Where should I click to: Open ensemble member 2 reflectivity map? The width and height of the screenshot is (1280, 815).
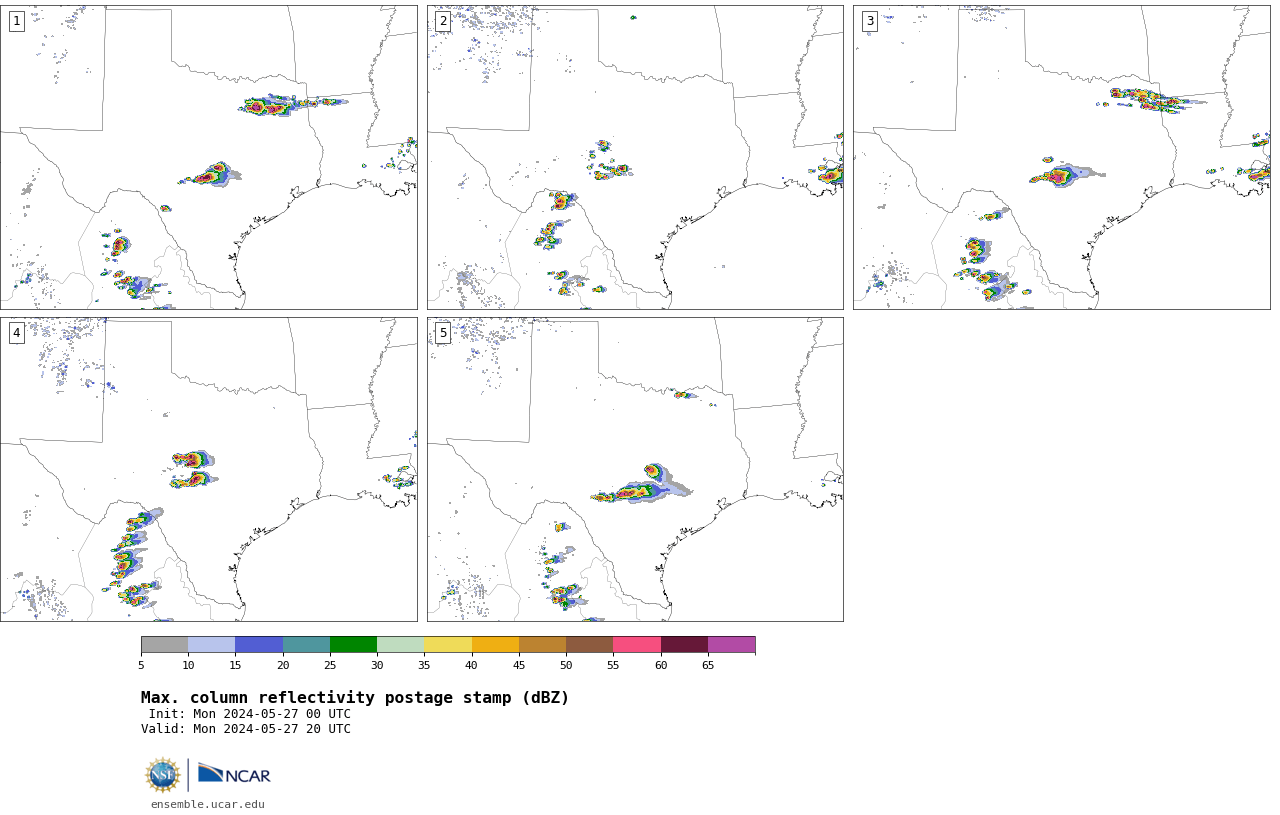coord(635,157)
